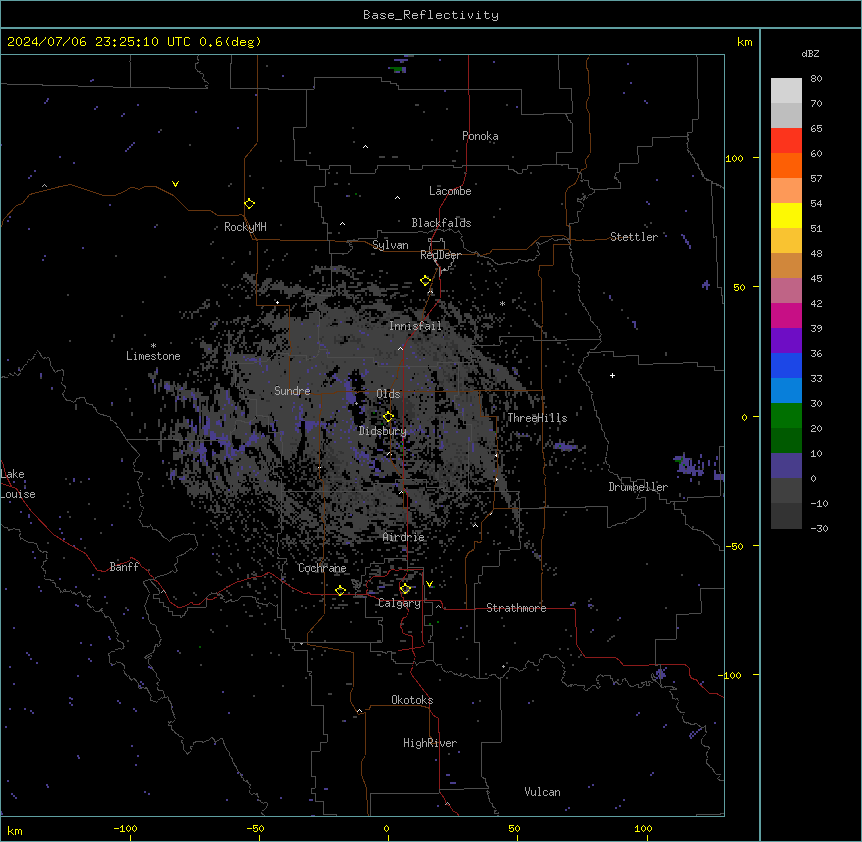Click the yellow diamond marker above RockyMH

(x=249, y=203)
